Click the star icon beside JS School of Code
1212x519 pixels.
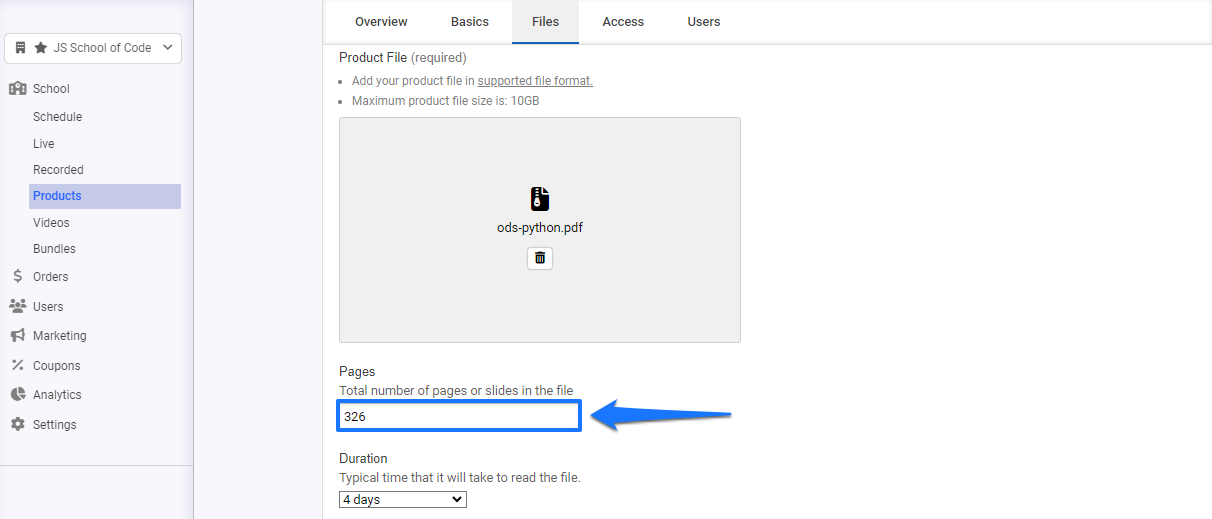(41, 47)
